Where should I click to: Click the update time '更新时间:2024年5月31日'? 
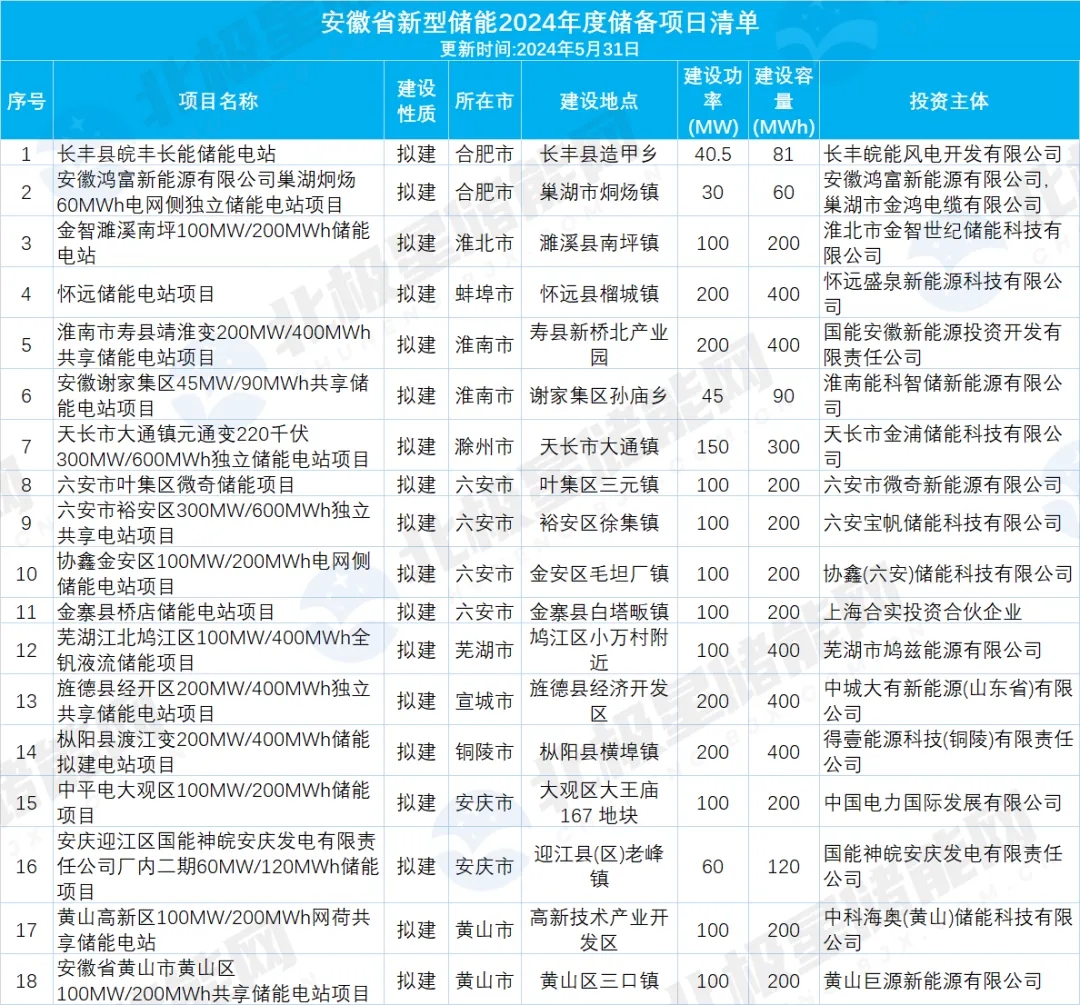click(539, 49)
